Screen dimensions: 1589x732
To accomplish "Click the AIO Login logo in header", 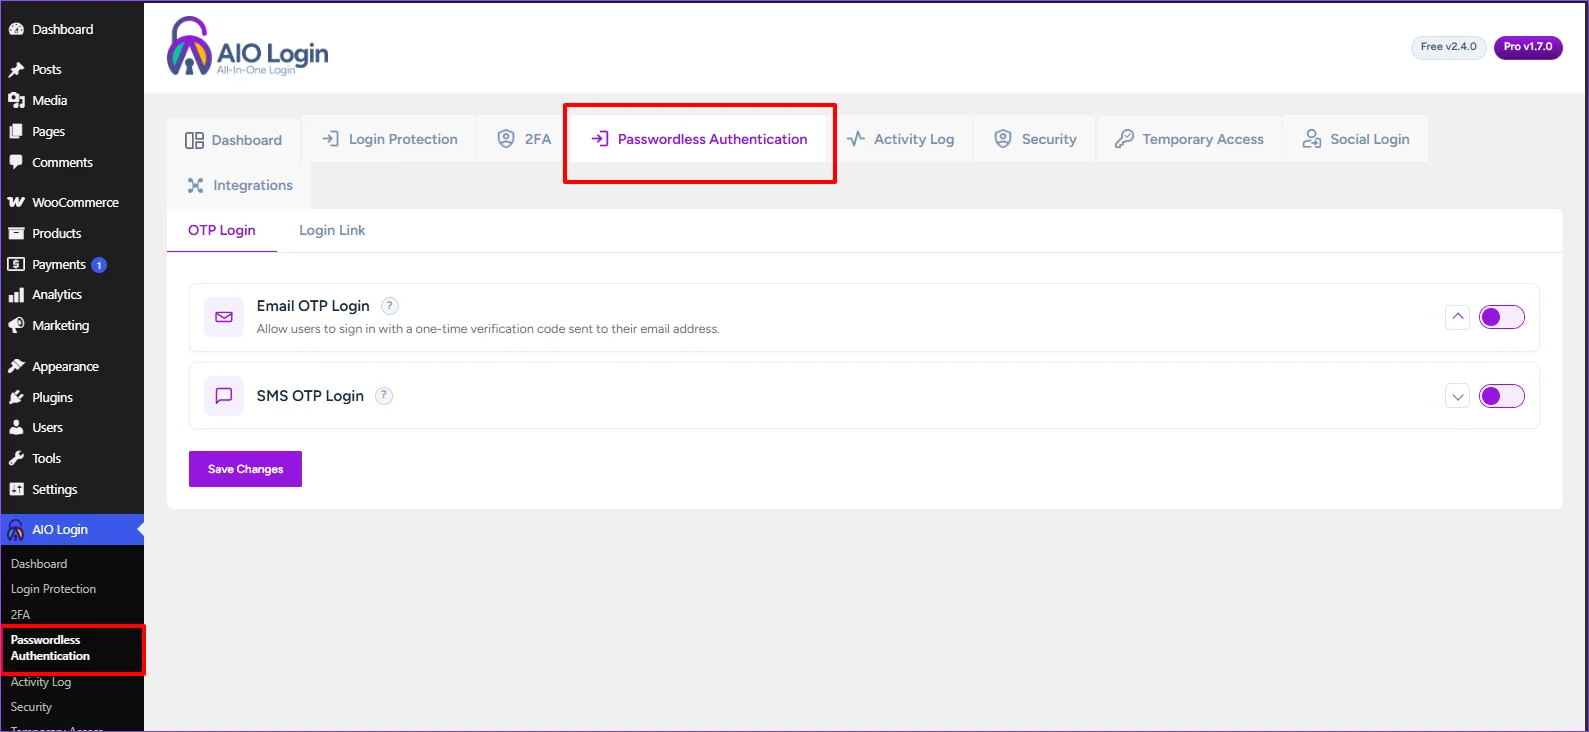I will (247, 47).
